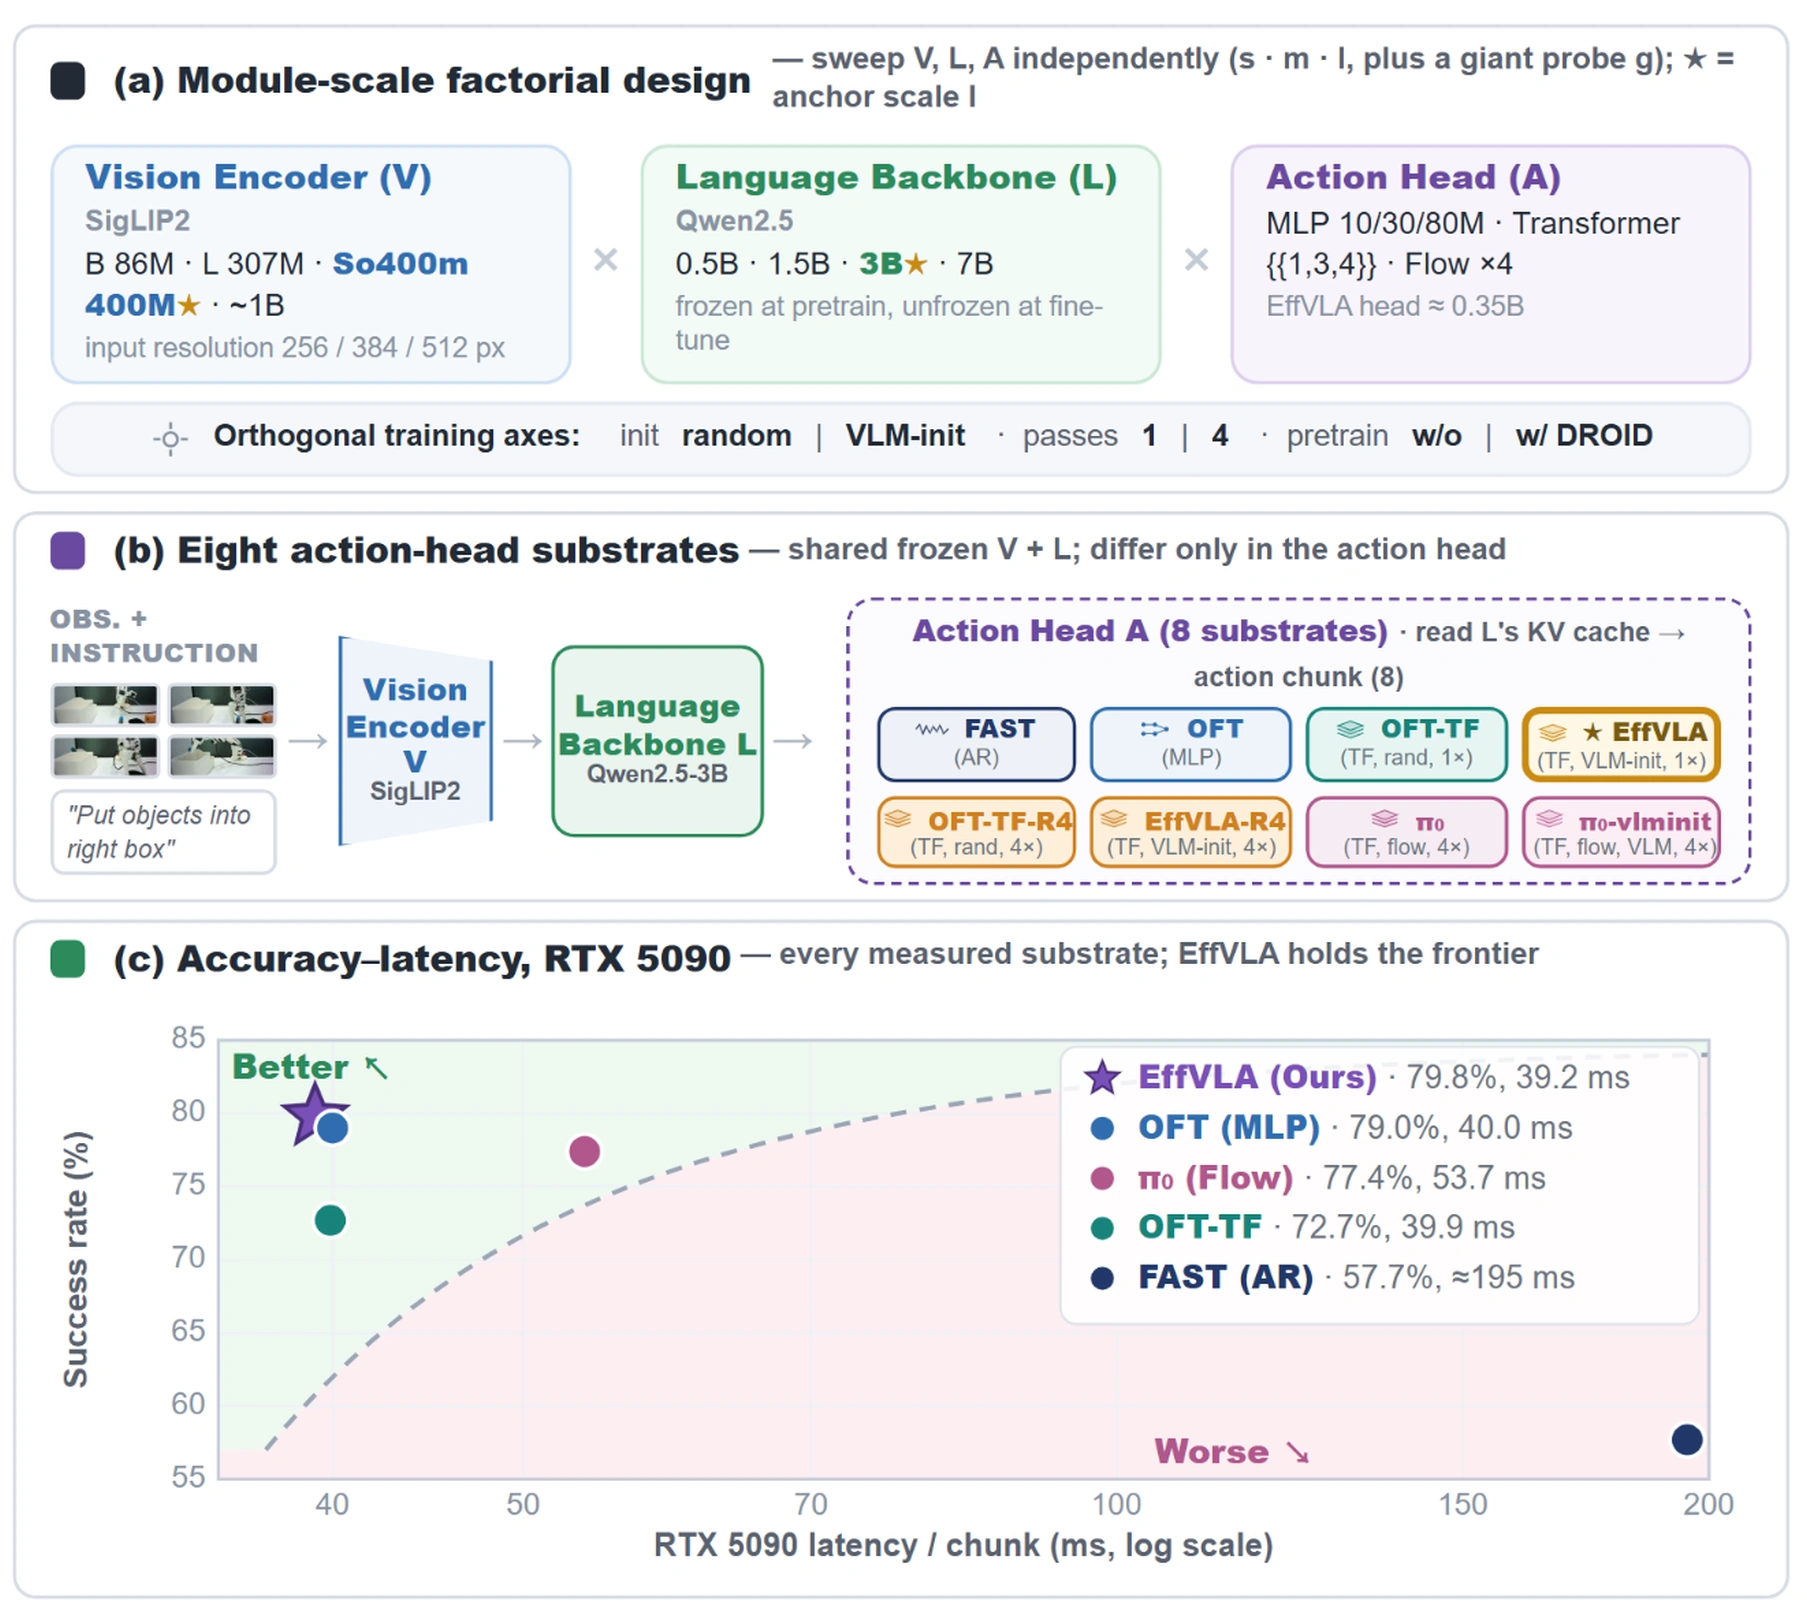Click the gold star next to 3B
This screenshot has height=1616, width=1807.
916,264
